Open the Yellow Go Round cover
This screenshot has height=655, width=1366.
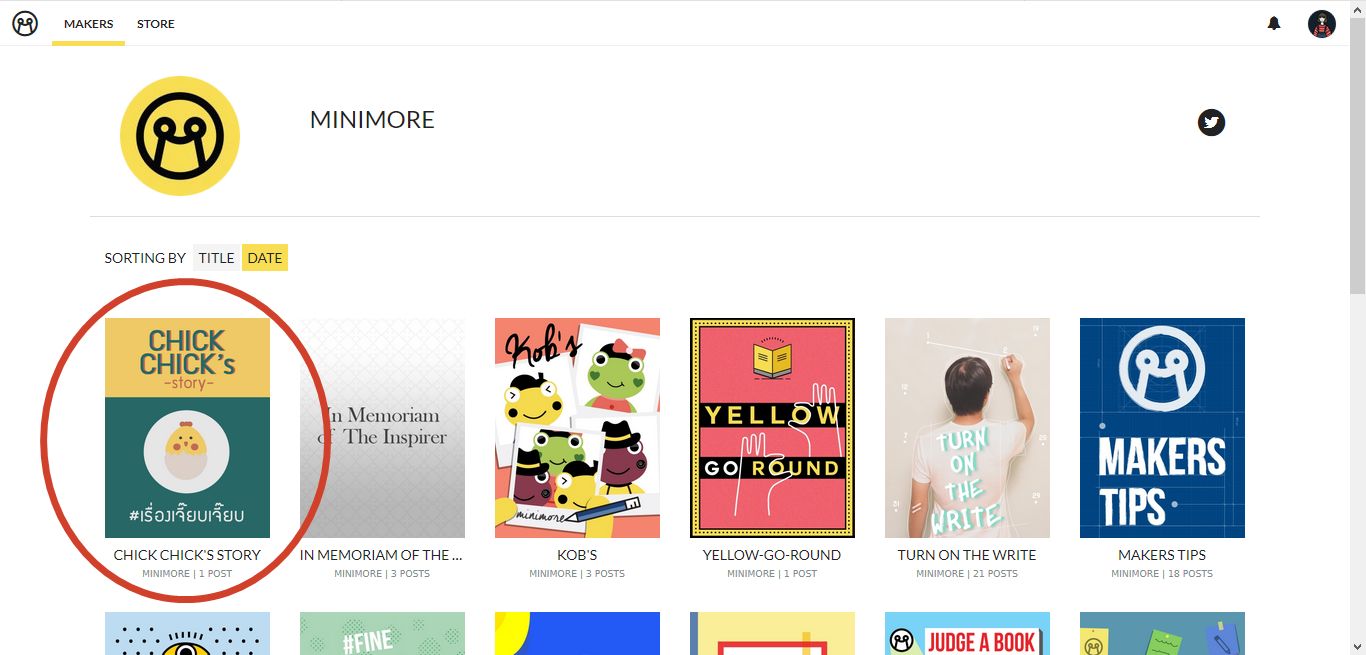tap(772, 428)
